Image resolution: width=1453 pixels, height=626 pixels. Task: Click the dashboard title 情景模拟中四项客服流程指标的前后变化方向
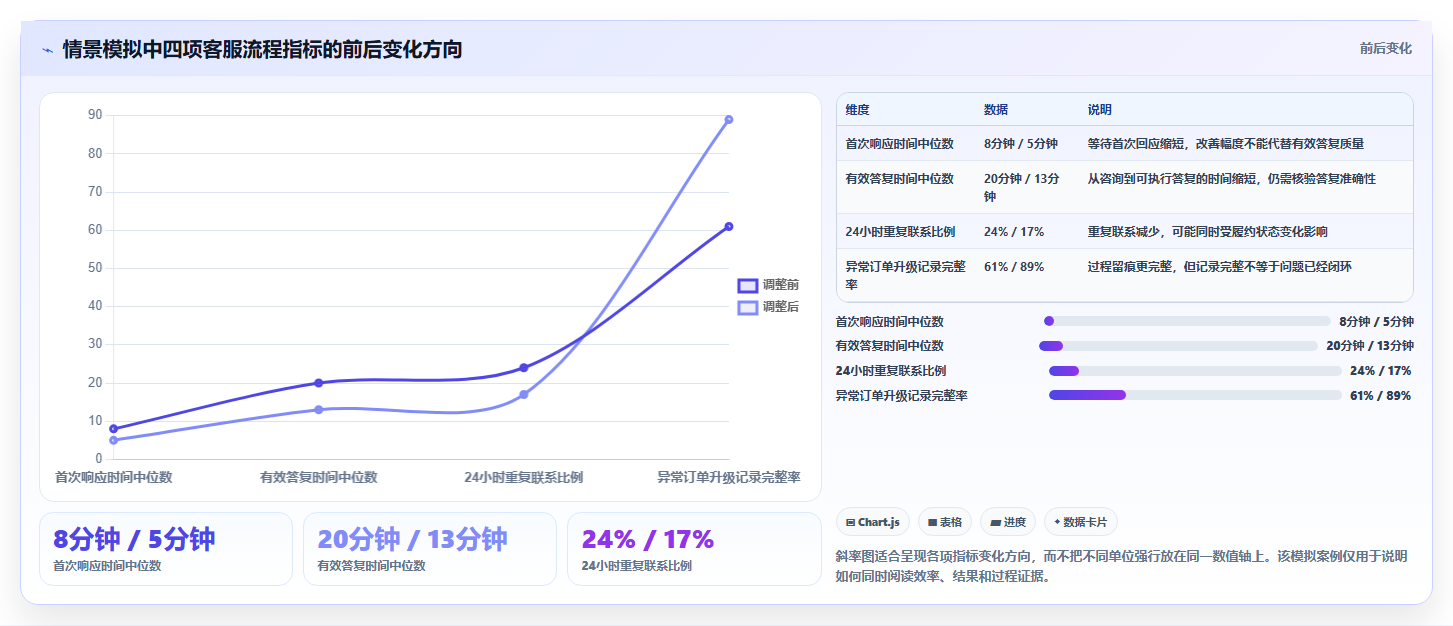pyautogui.click(x=262, y=50)
